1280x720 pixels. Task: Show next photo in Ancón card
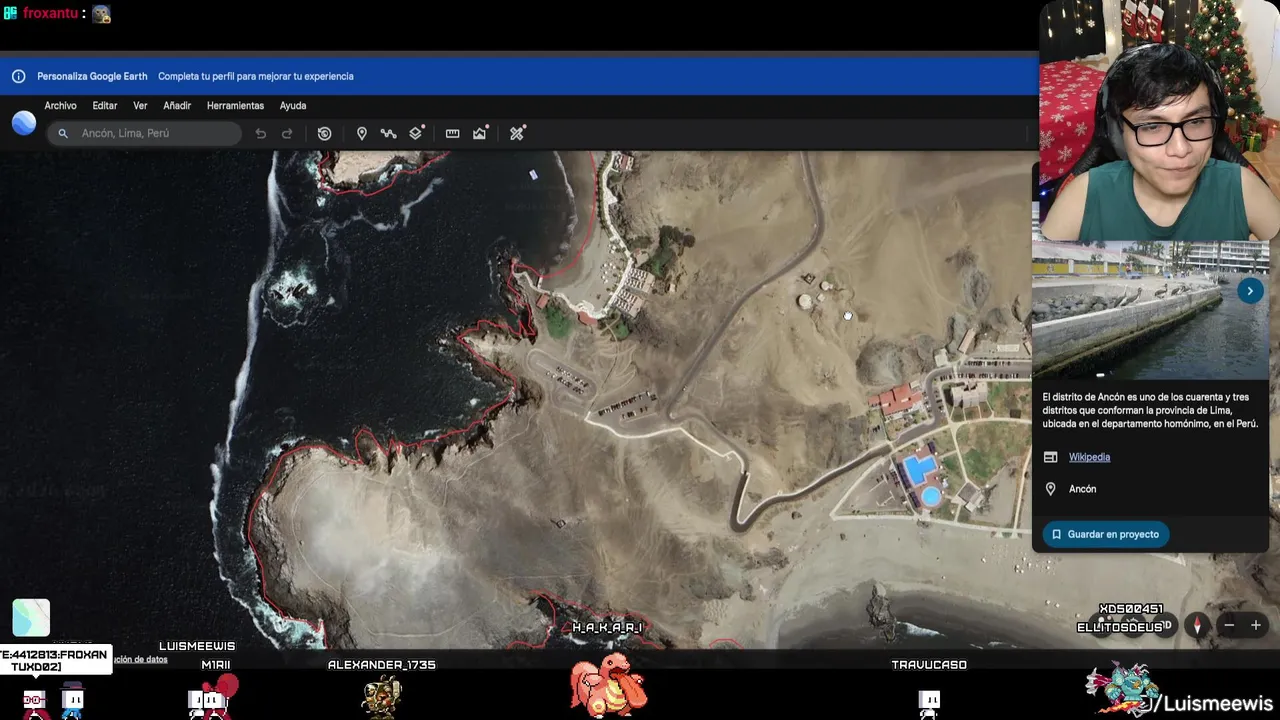pos(1250,291)
